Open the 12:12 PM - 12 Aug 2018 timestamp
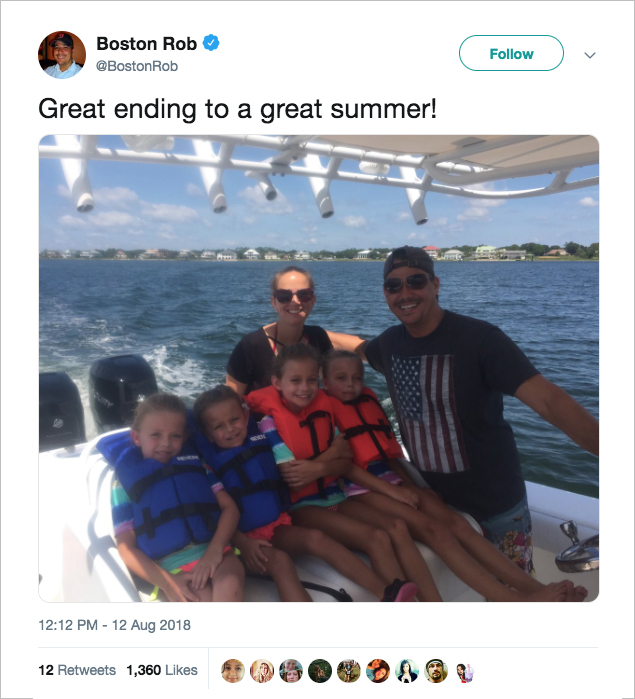The width and height of the screenshot is (635, 699). pos(115,625)
